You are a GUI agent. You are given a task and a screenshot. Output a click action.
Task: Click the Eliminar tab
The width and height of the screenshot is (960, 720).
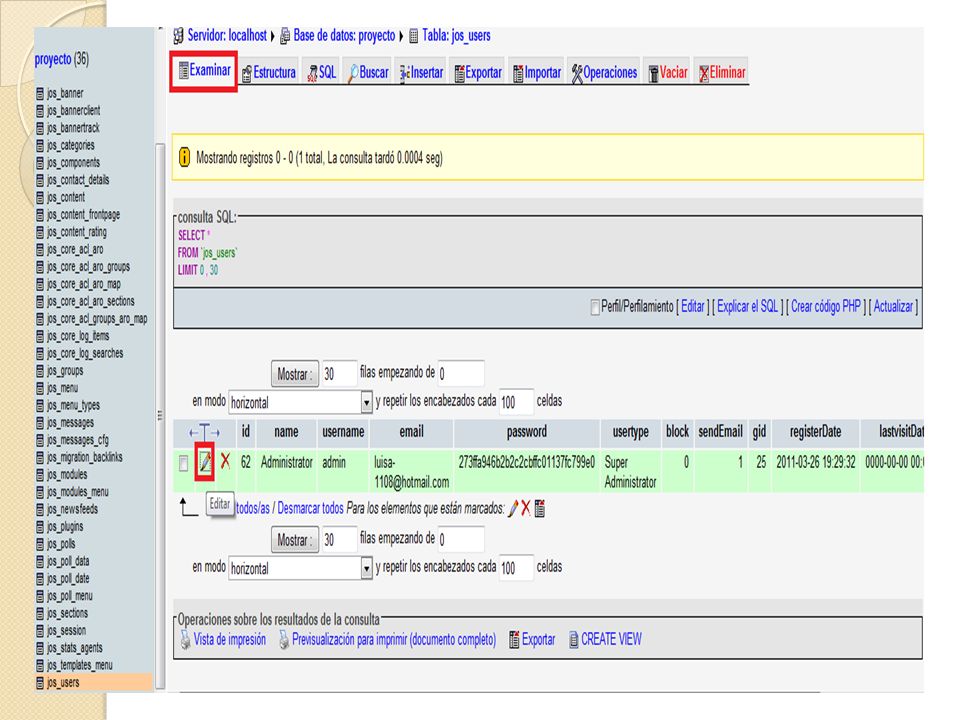[722, 73]
